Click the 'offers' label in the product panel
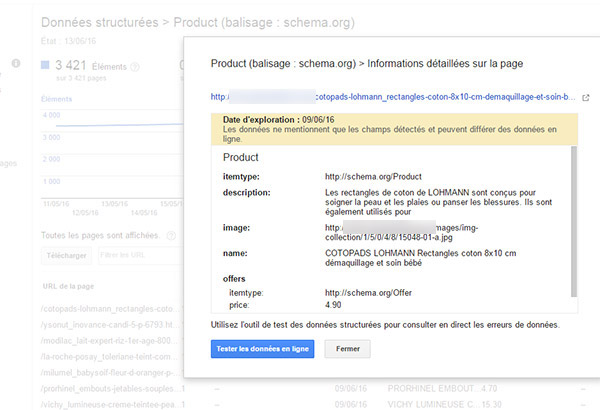Image resolution: width=600 pixels, height=410 pixels. pyautogui.click(x=234, y=279)
